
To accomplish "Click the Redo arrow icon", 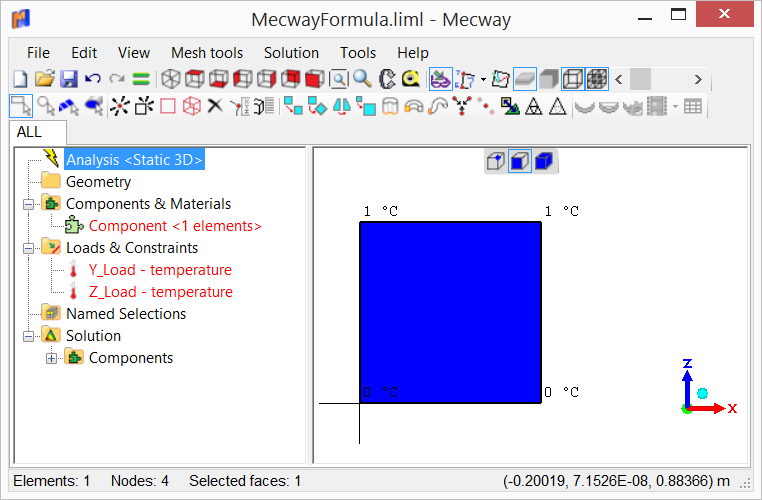I will pyautogui.click(x=117, y=79).
